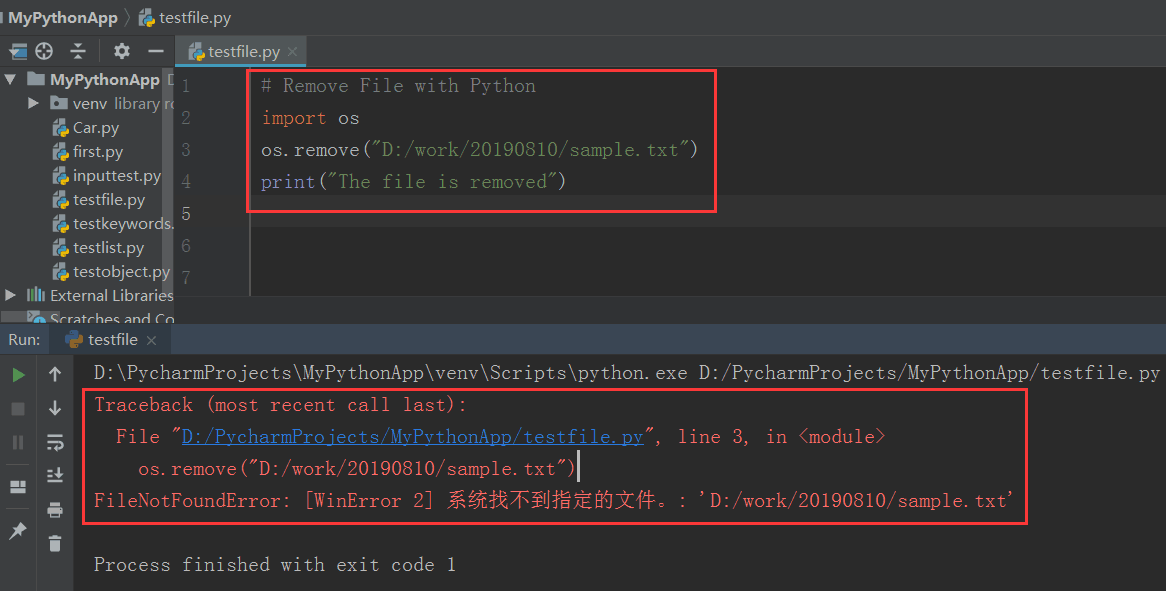Open project panel settings gear
Screen dimensions: 1166x591
(x=122, y=51)
